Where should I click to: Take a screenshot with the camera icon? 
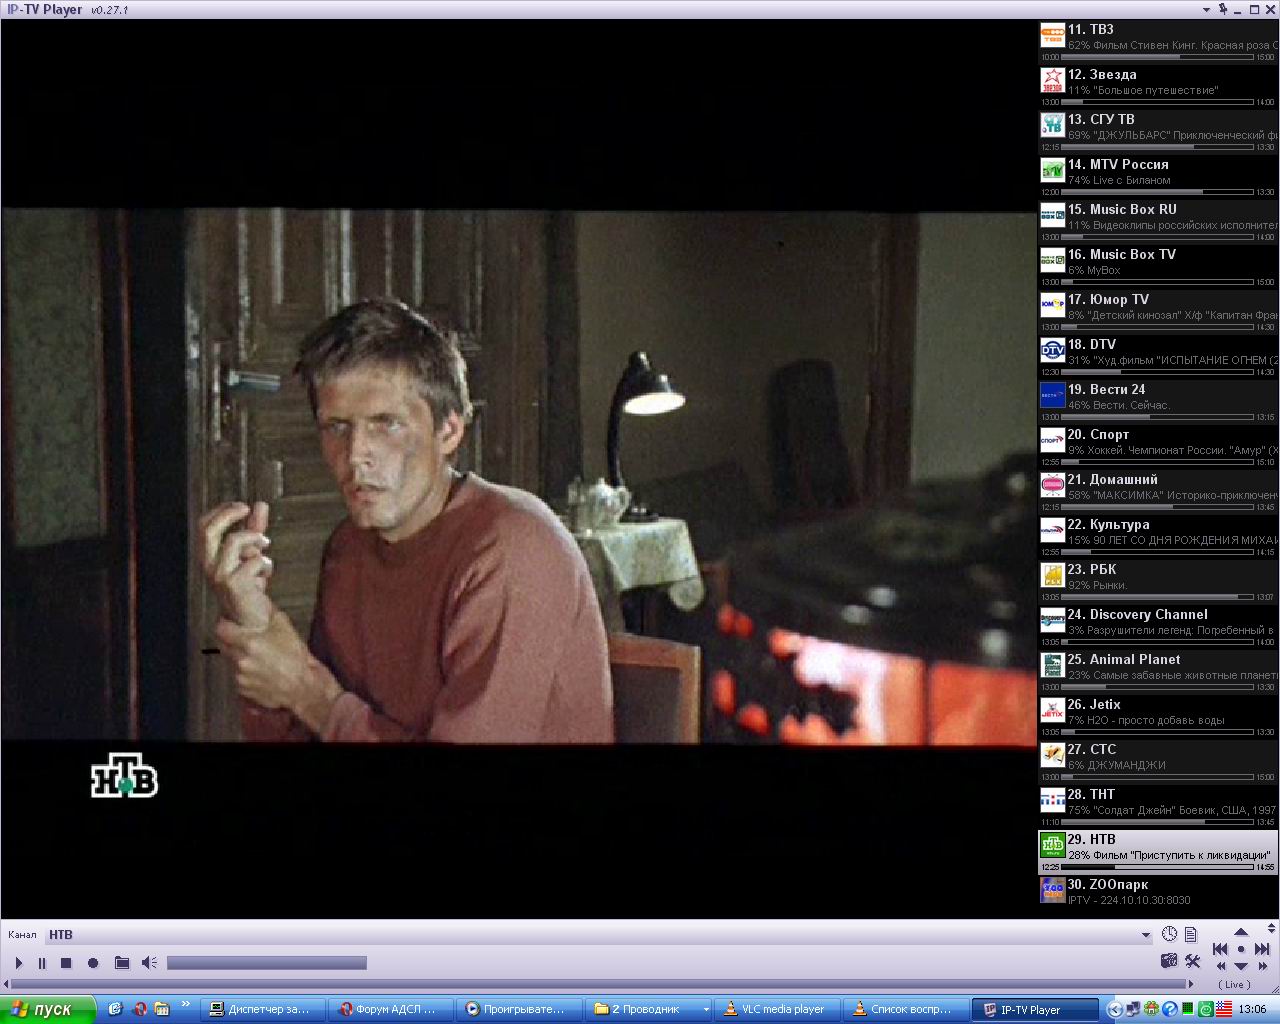1169,961
